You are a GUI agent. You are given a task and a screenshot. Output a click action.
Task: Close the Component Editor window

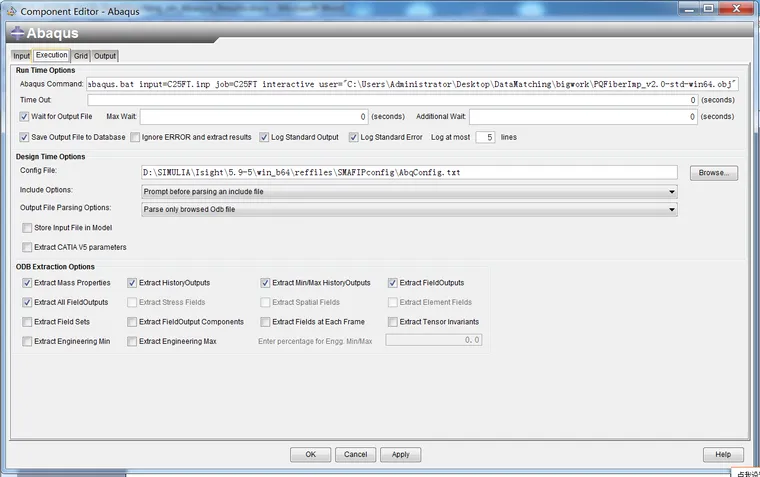tap(736, 9)
